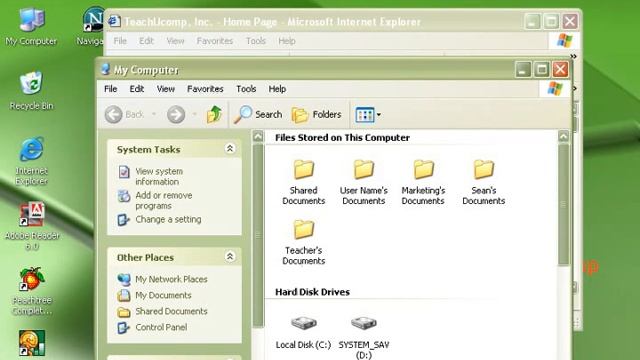Collapse the System Tasks panel

[230, 149]
